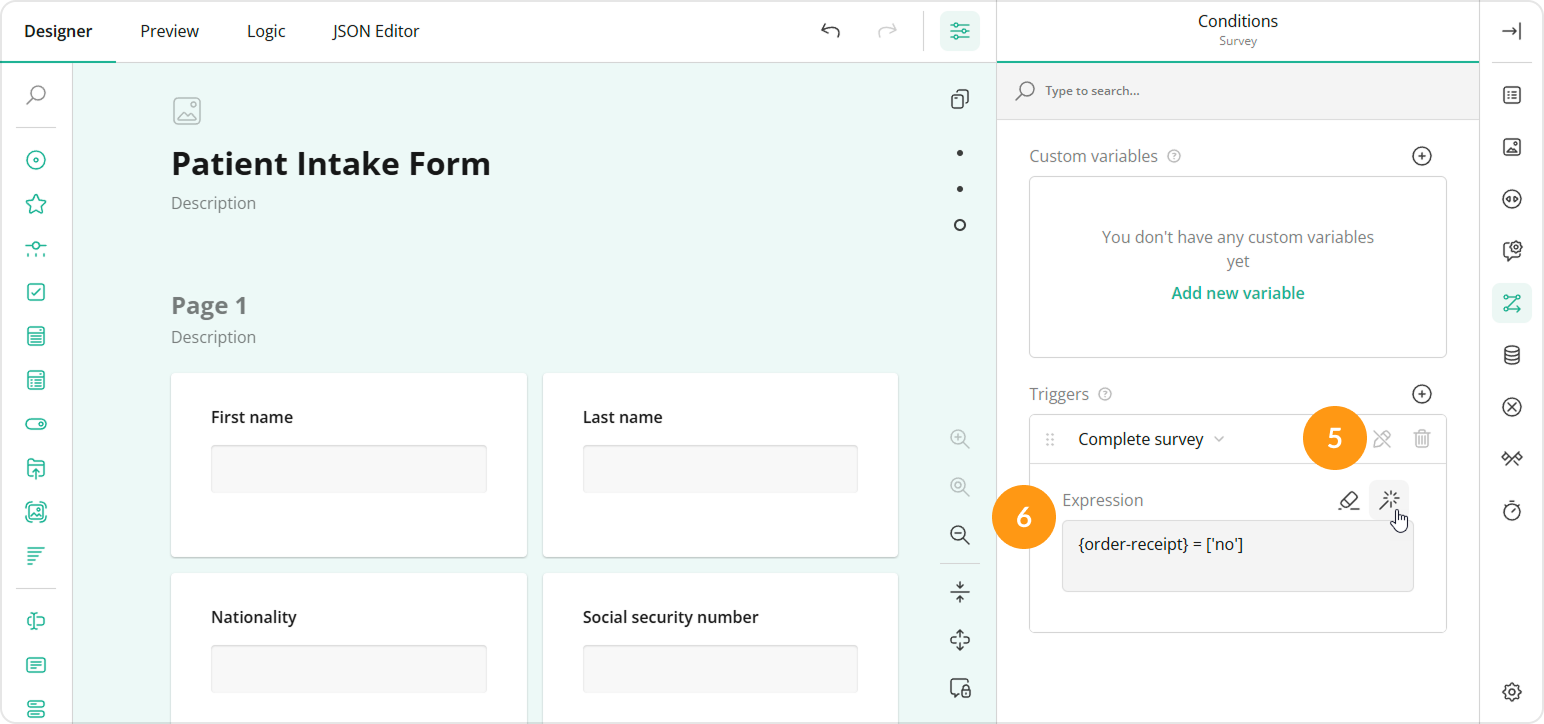Open the magic wand expression builder
The height and width of the screenshot is (724, 1544).
coord(1389,500)
